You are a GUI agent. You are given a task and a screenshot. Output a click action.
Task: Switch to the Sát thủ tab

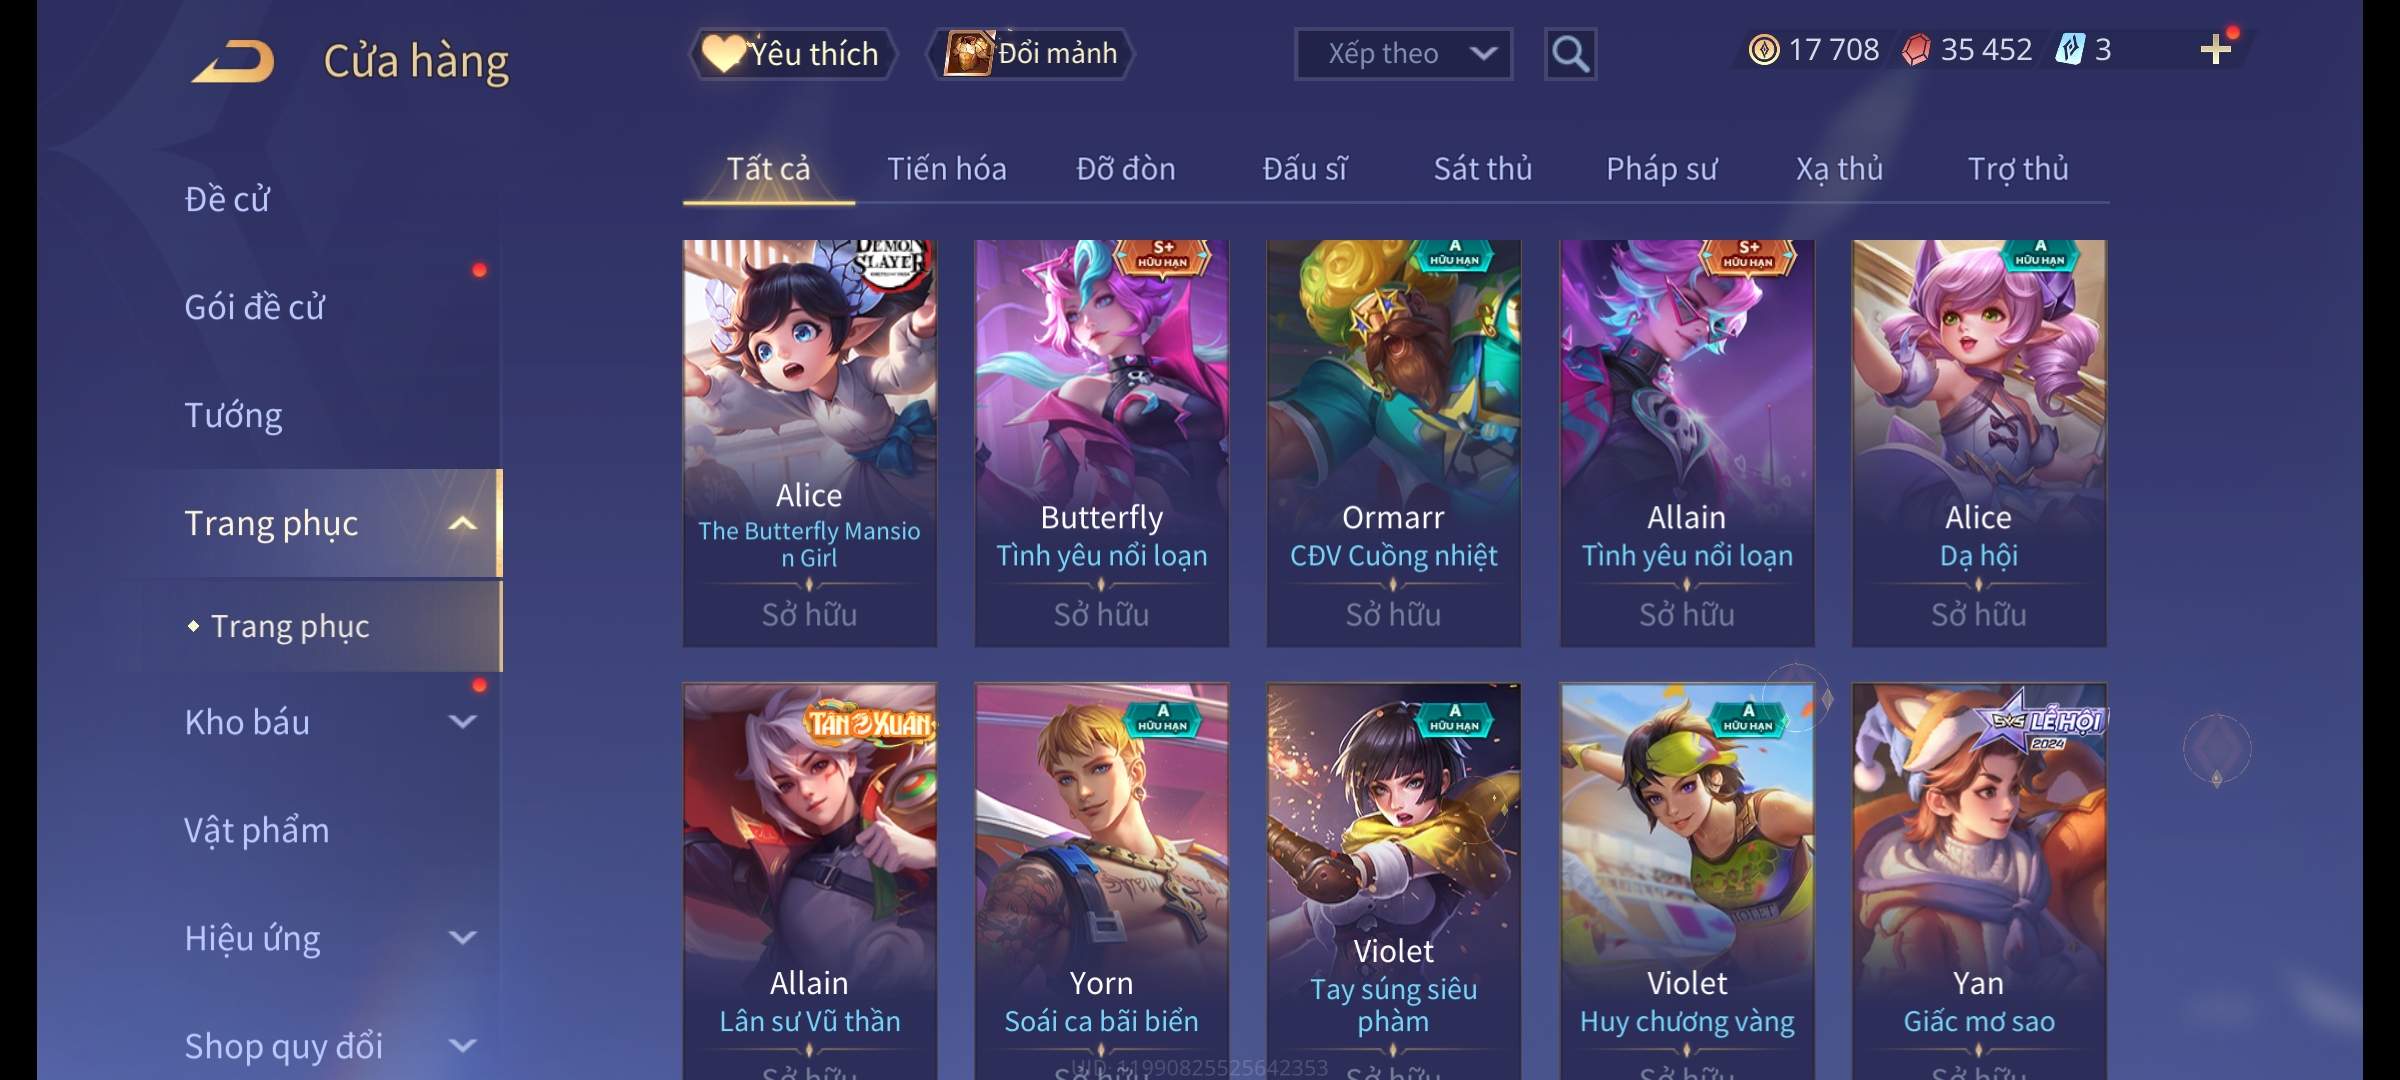coord(1483,168)
